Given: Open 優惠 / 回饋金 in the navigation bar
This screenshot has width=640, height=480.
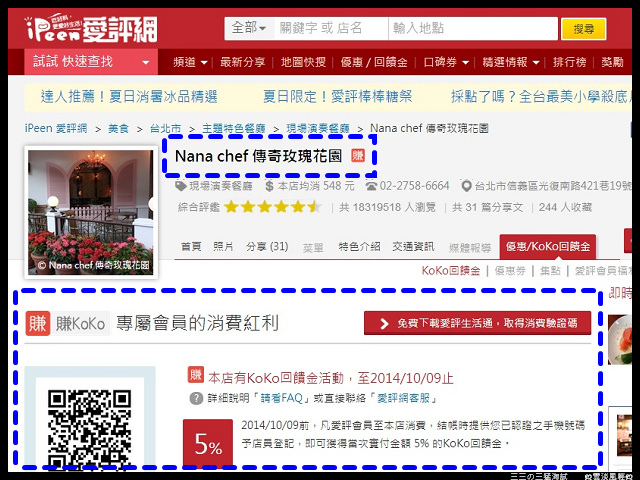Looking at the screenshot, I should [374, 62].
